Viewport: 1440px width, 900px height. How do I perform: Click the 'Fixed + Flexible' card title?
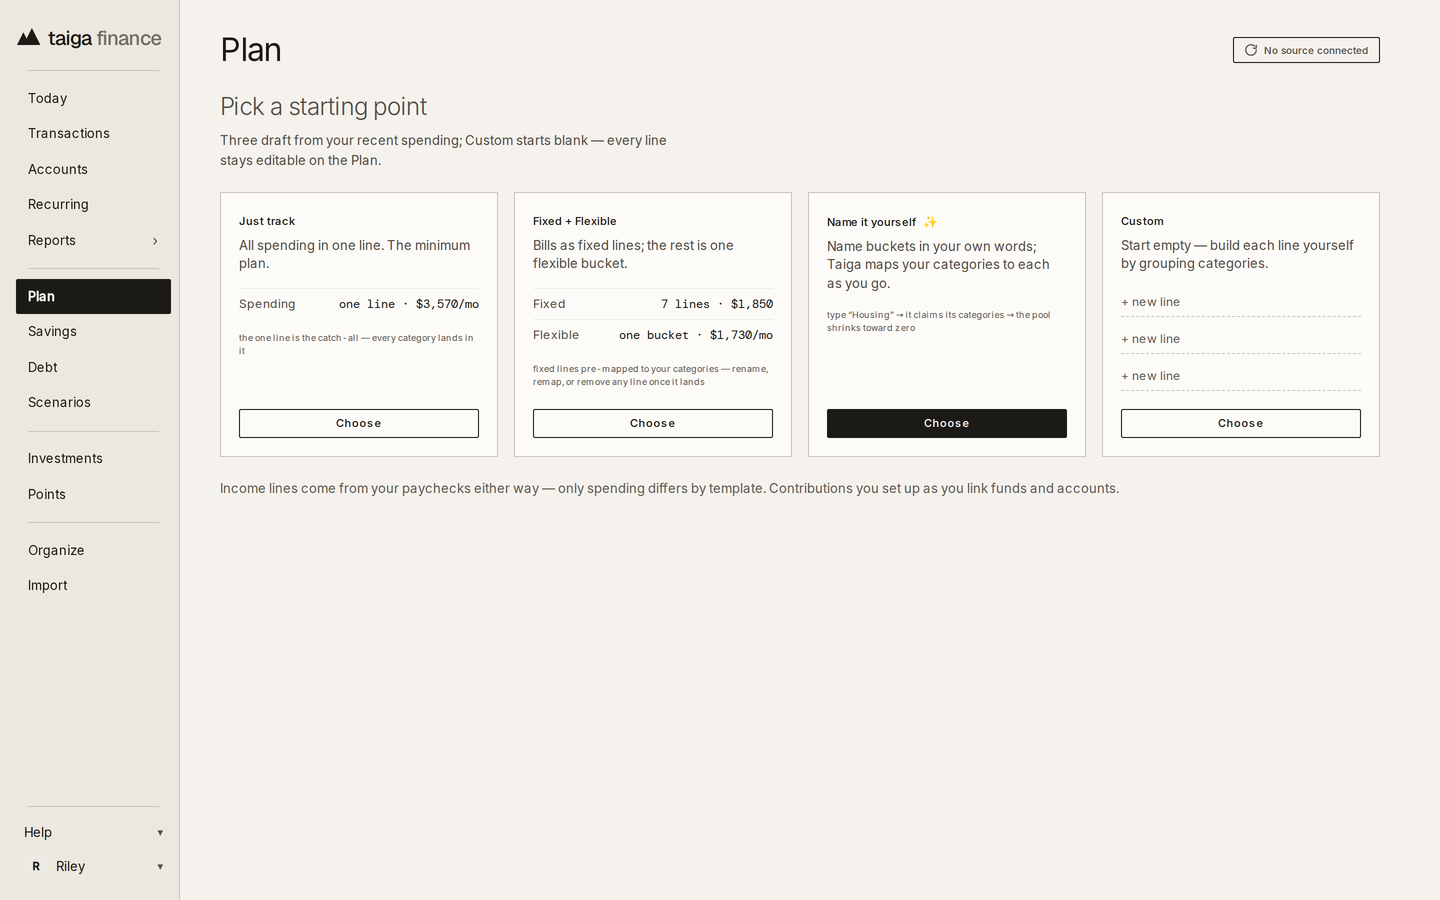pos(575,221)
